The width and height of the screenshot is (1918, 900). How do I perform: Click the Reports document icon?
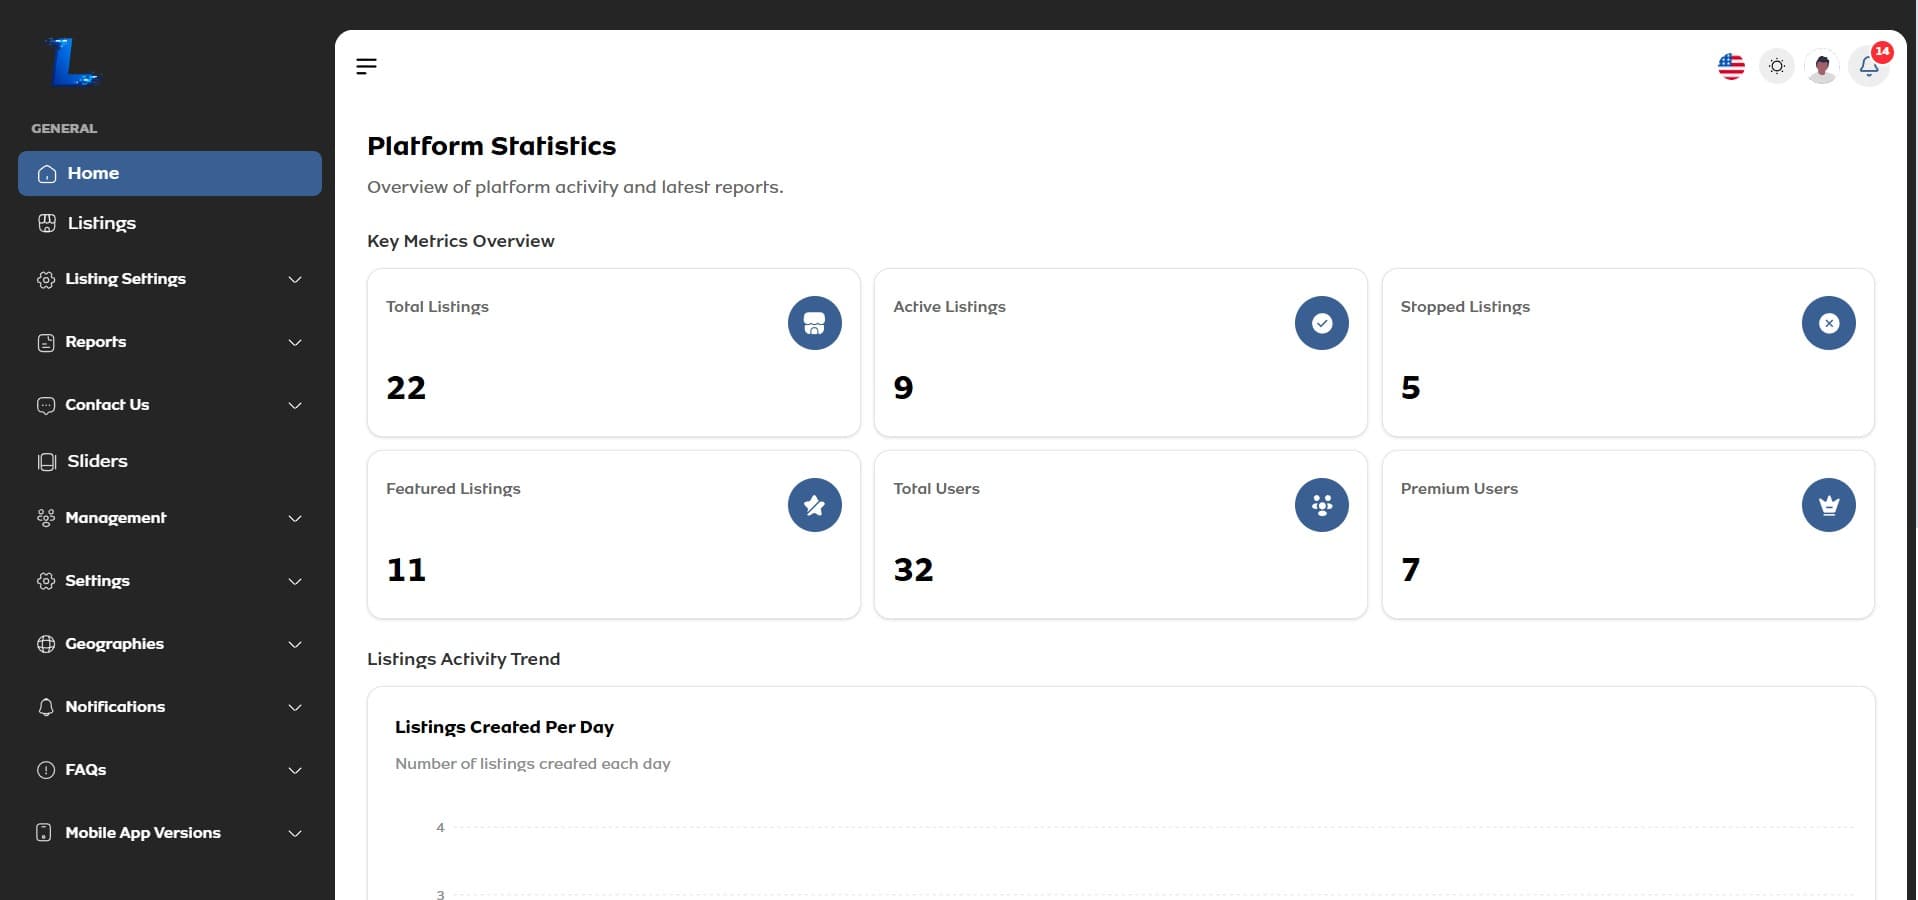pos(46,343)
